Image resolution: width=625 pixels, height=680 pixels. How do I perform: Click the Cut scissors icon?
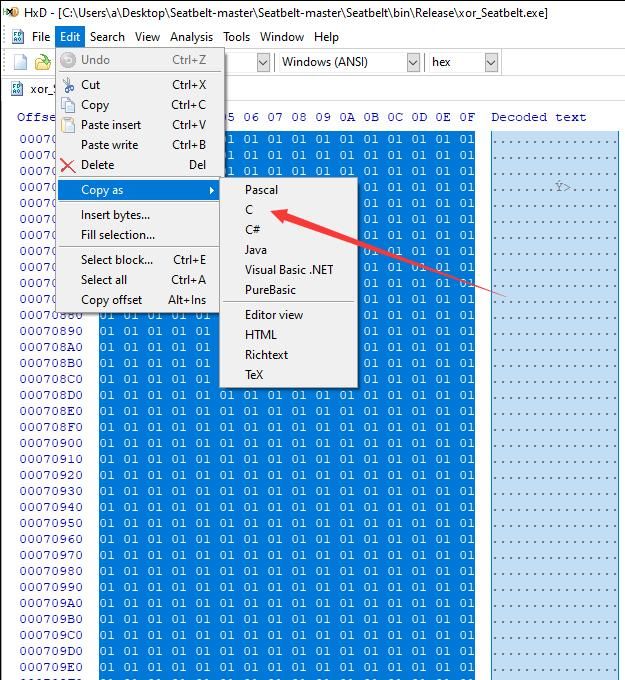[68, 85]
